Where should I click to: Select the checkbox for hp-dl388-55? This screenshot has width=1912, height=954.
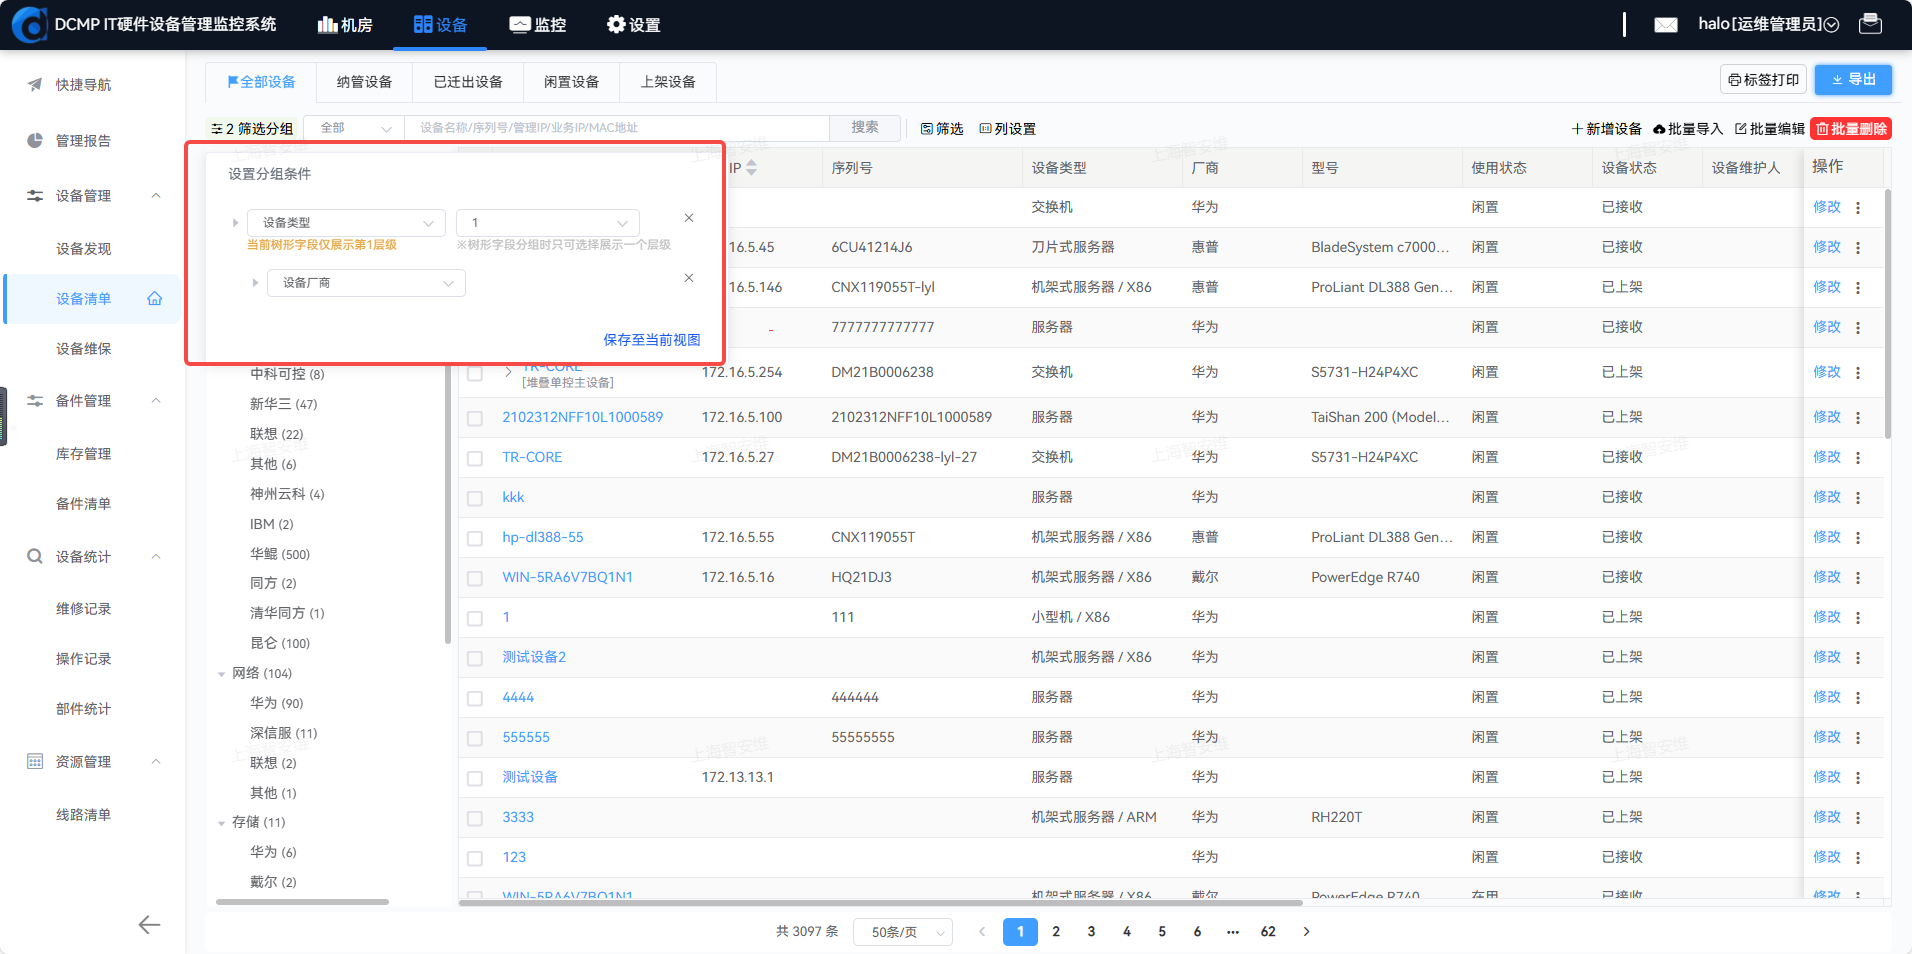click(475, 538)
